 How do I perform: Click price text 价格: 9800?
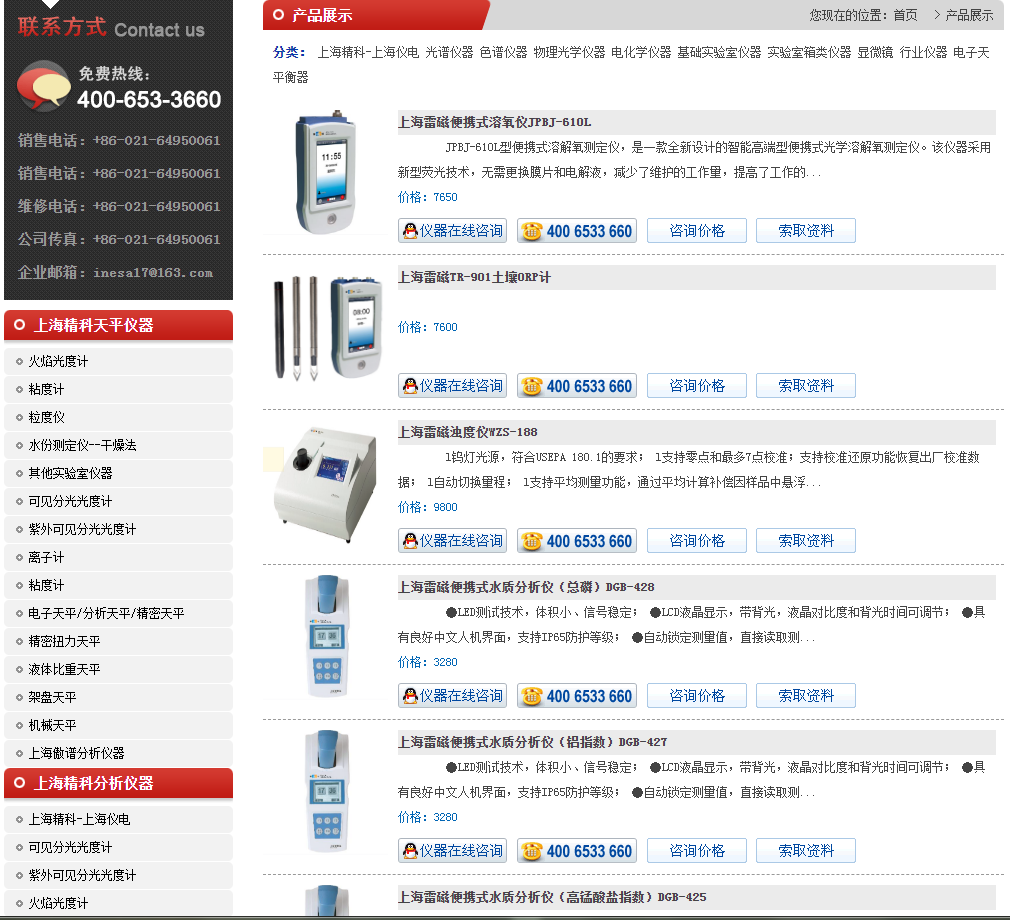coord(427,507)
